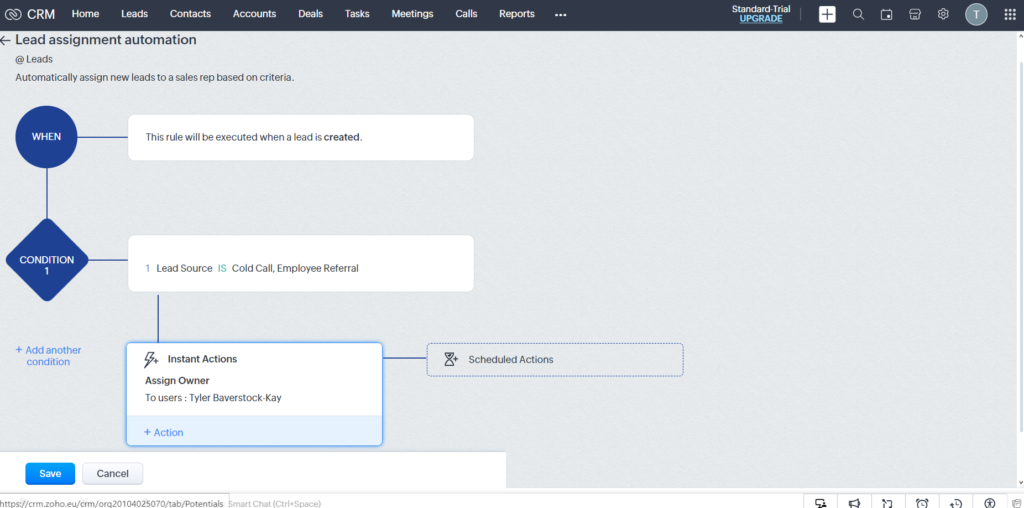This screenshot has height=508, width=1024.
Task: Open the setup gear icon
Action: [943, 14]
